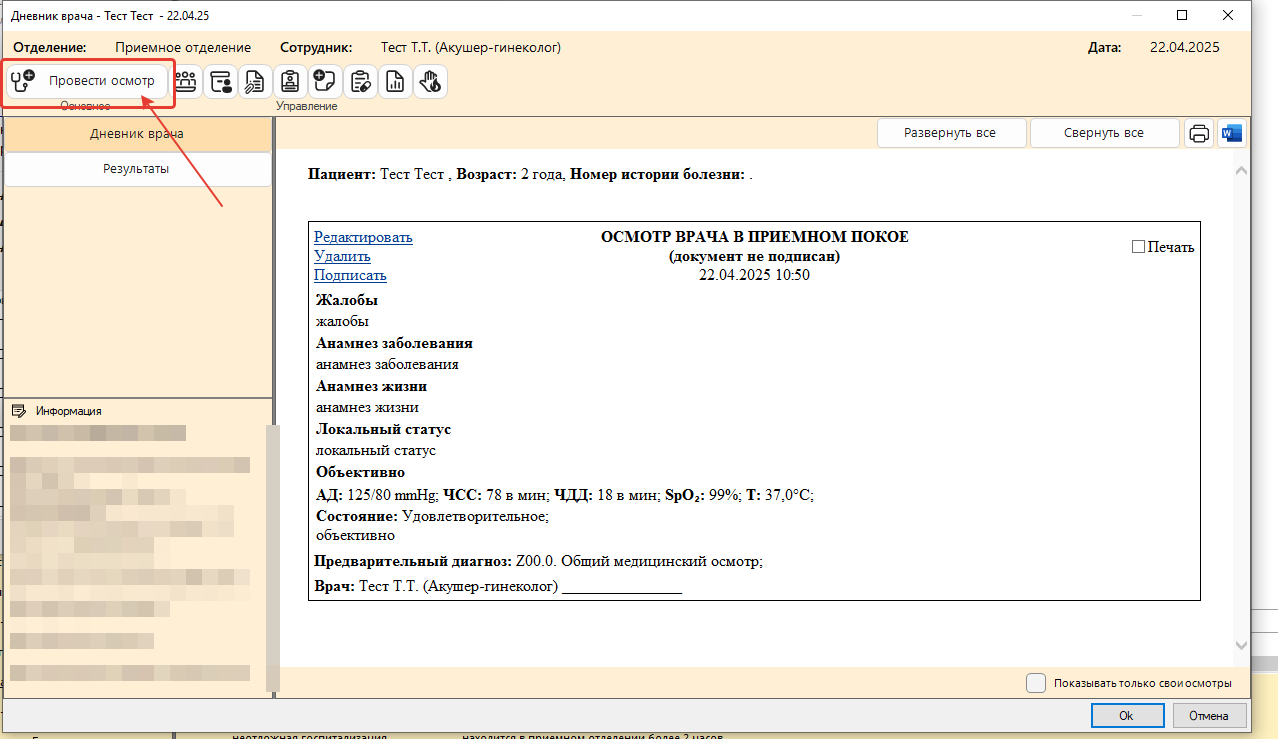The width and height of the screenshot is (1278, 739).
Task: Click the printer icon
Action: point(1199,133)
